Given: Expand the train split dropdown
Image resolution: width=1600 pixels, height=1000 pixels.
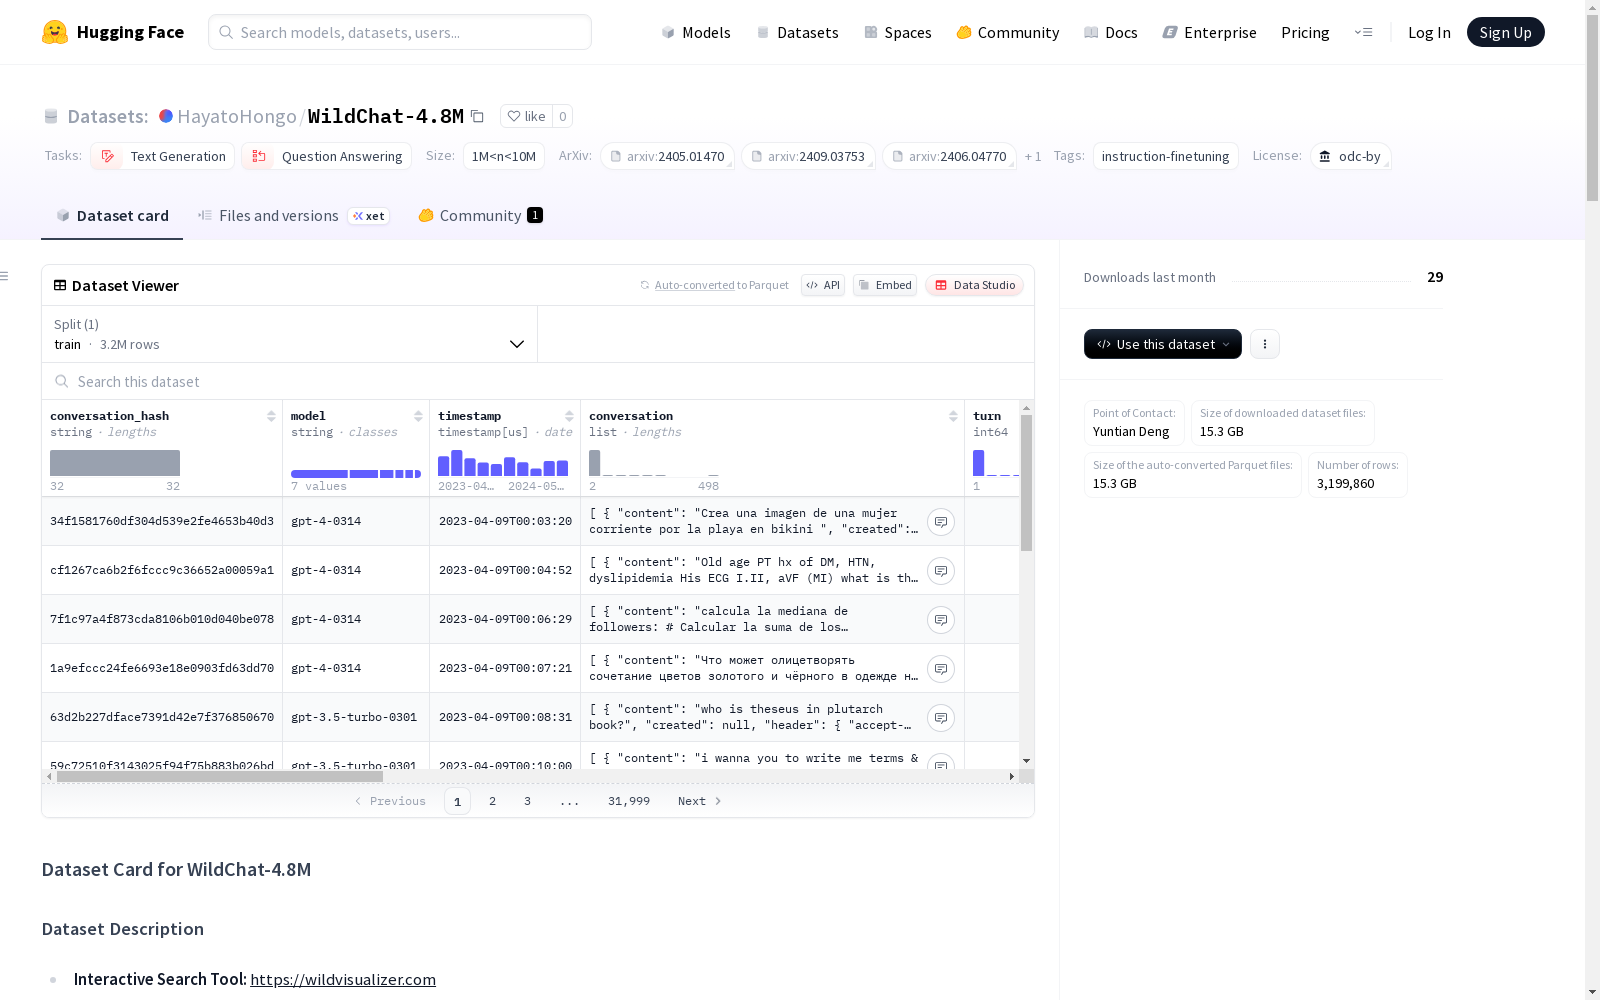Looking at the screenshot, I should tap(289, 334).
